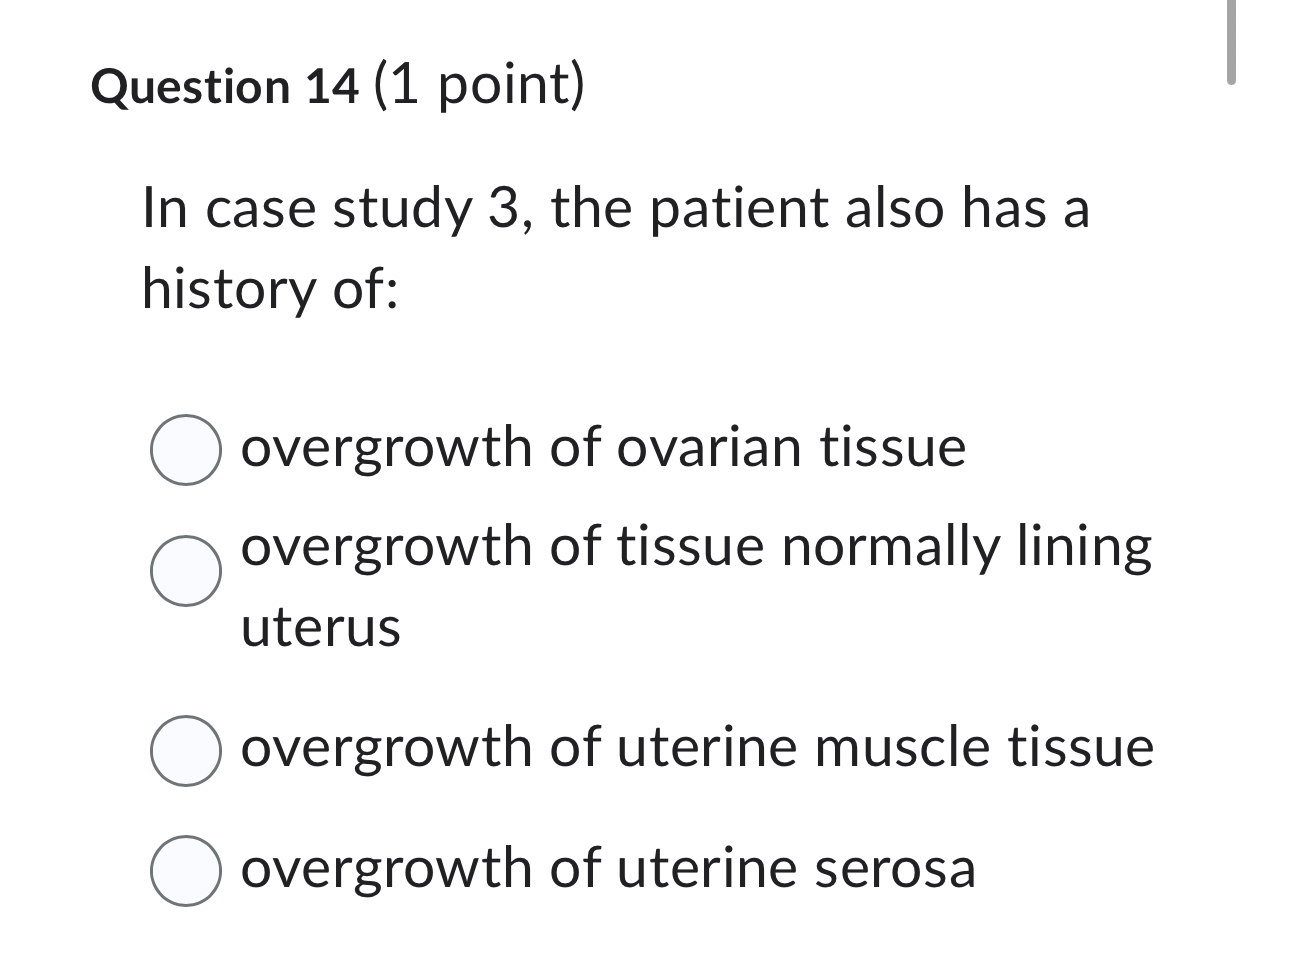Pick the "overgrowth of uterine serosa" option
The width and height of the screenshot is (1290, 960).
[185, 868]
